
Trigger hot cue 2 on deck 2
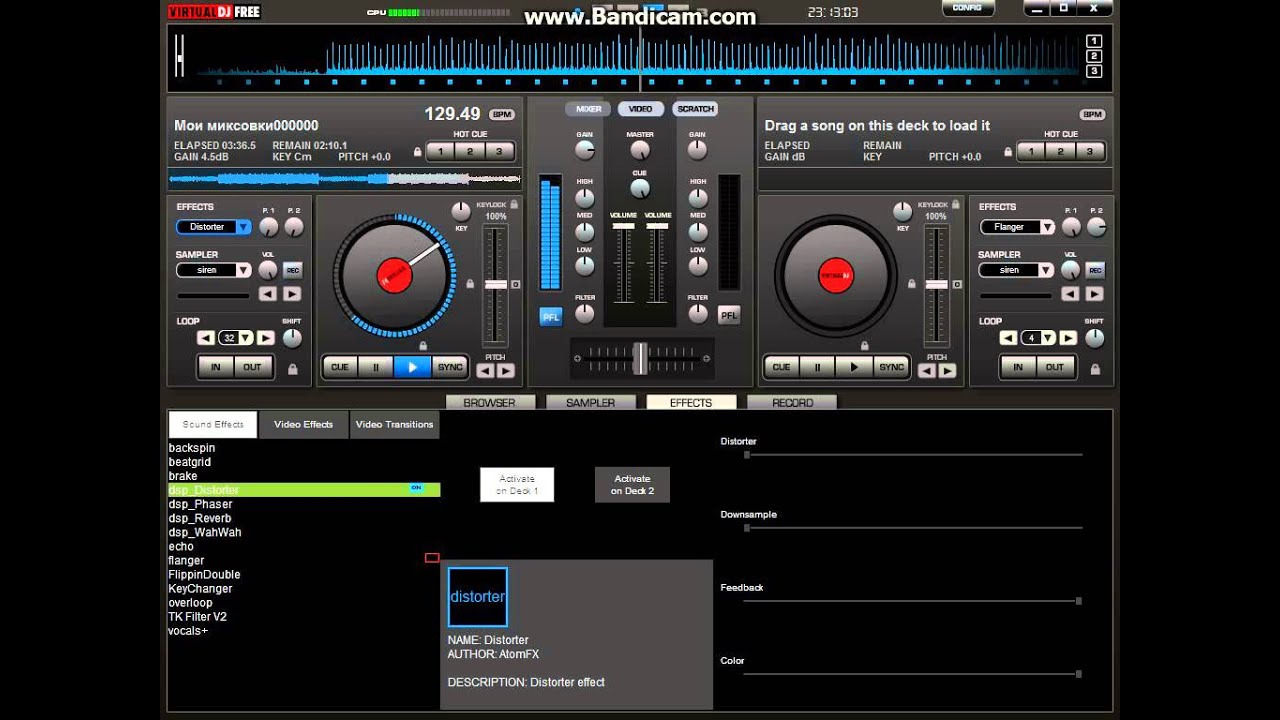pos(1061,152)
